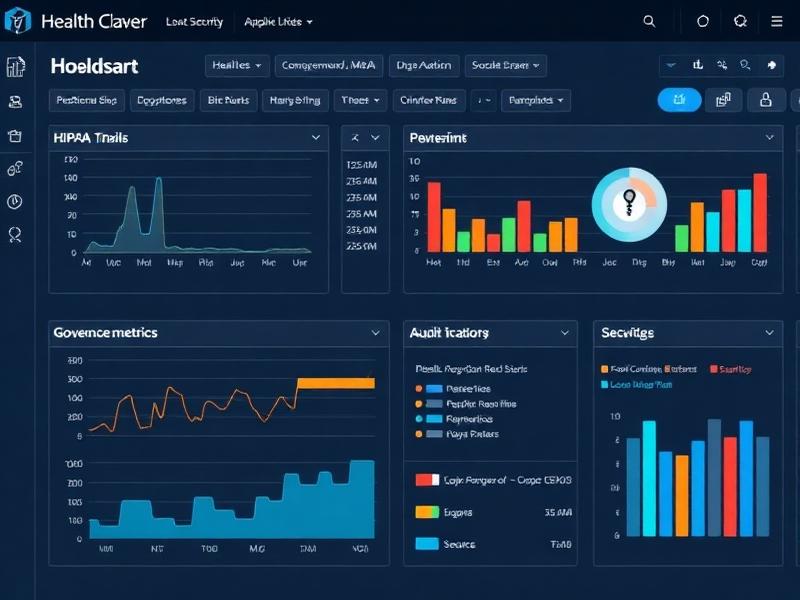The image size is (800, 600).
Task: Collapse the HIPAA Trails panel chevron
Action: click(x=316, y=138)
